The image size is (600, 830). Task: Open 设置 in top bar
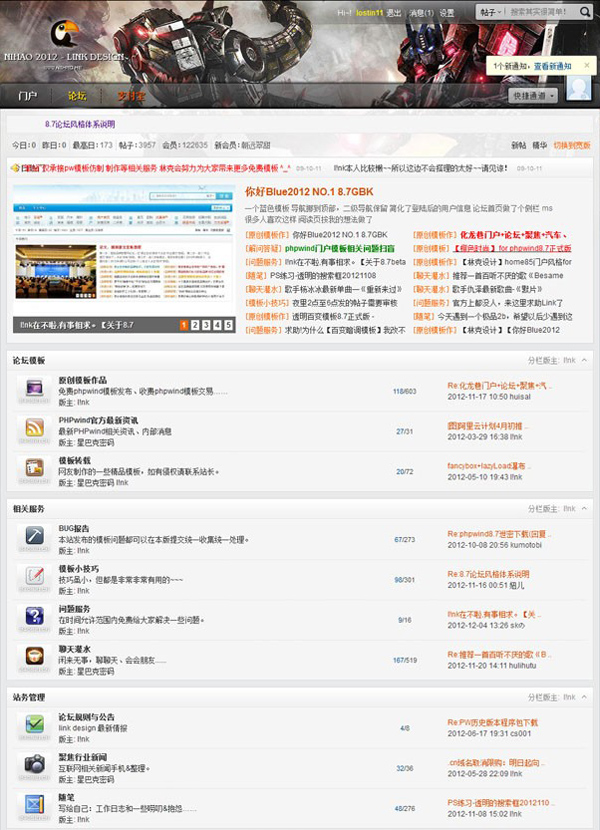tap(447, 13)
